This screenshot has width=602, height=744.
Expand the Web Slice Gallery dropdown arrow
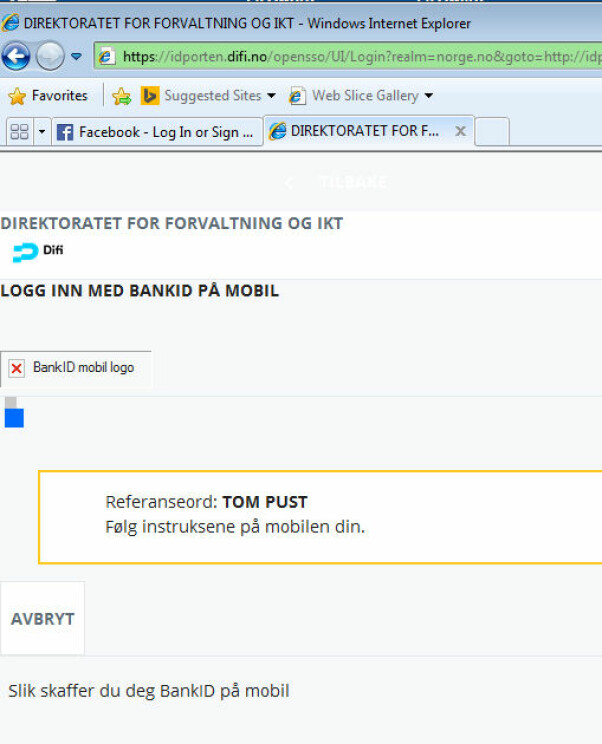[429, 96]
